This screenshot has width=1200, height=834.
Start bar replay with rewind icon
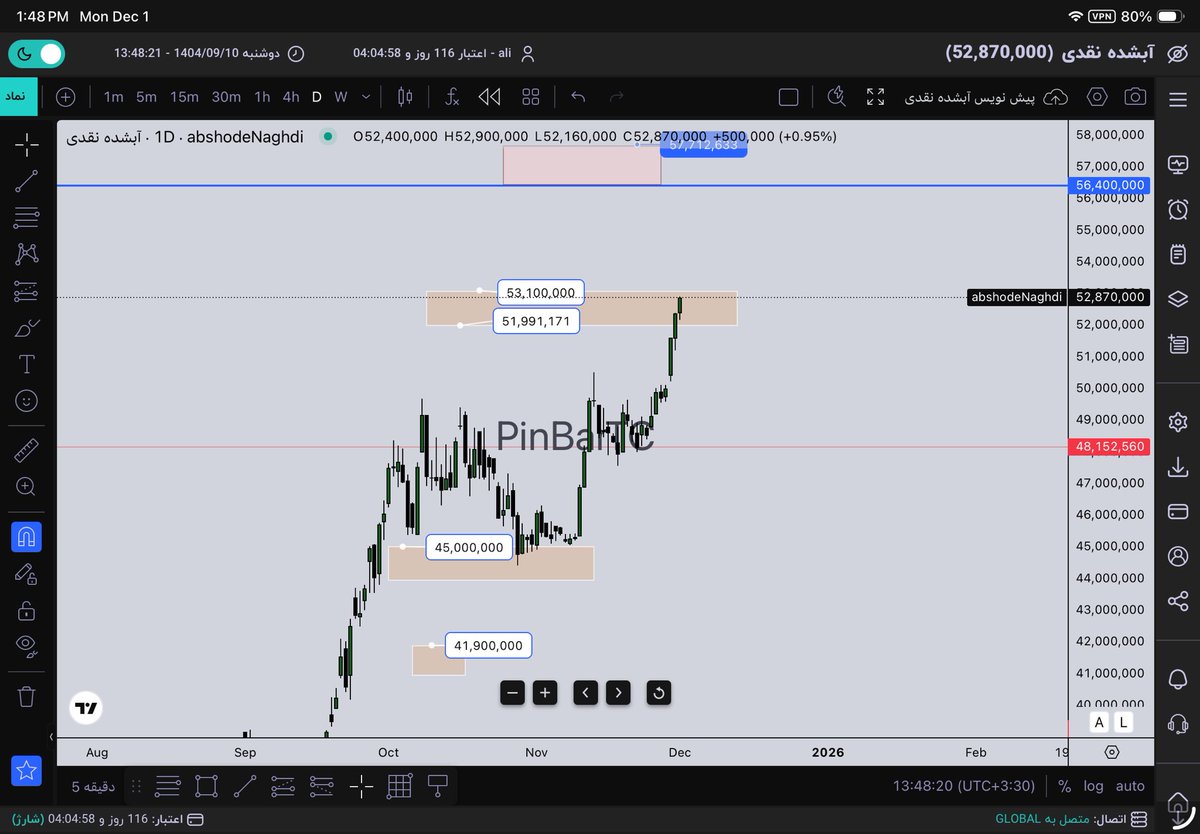tap(489, 97)
